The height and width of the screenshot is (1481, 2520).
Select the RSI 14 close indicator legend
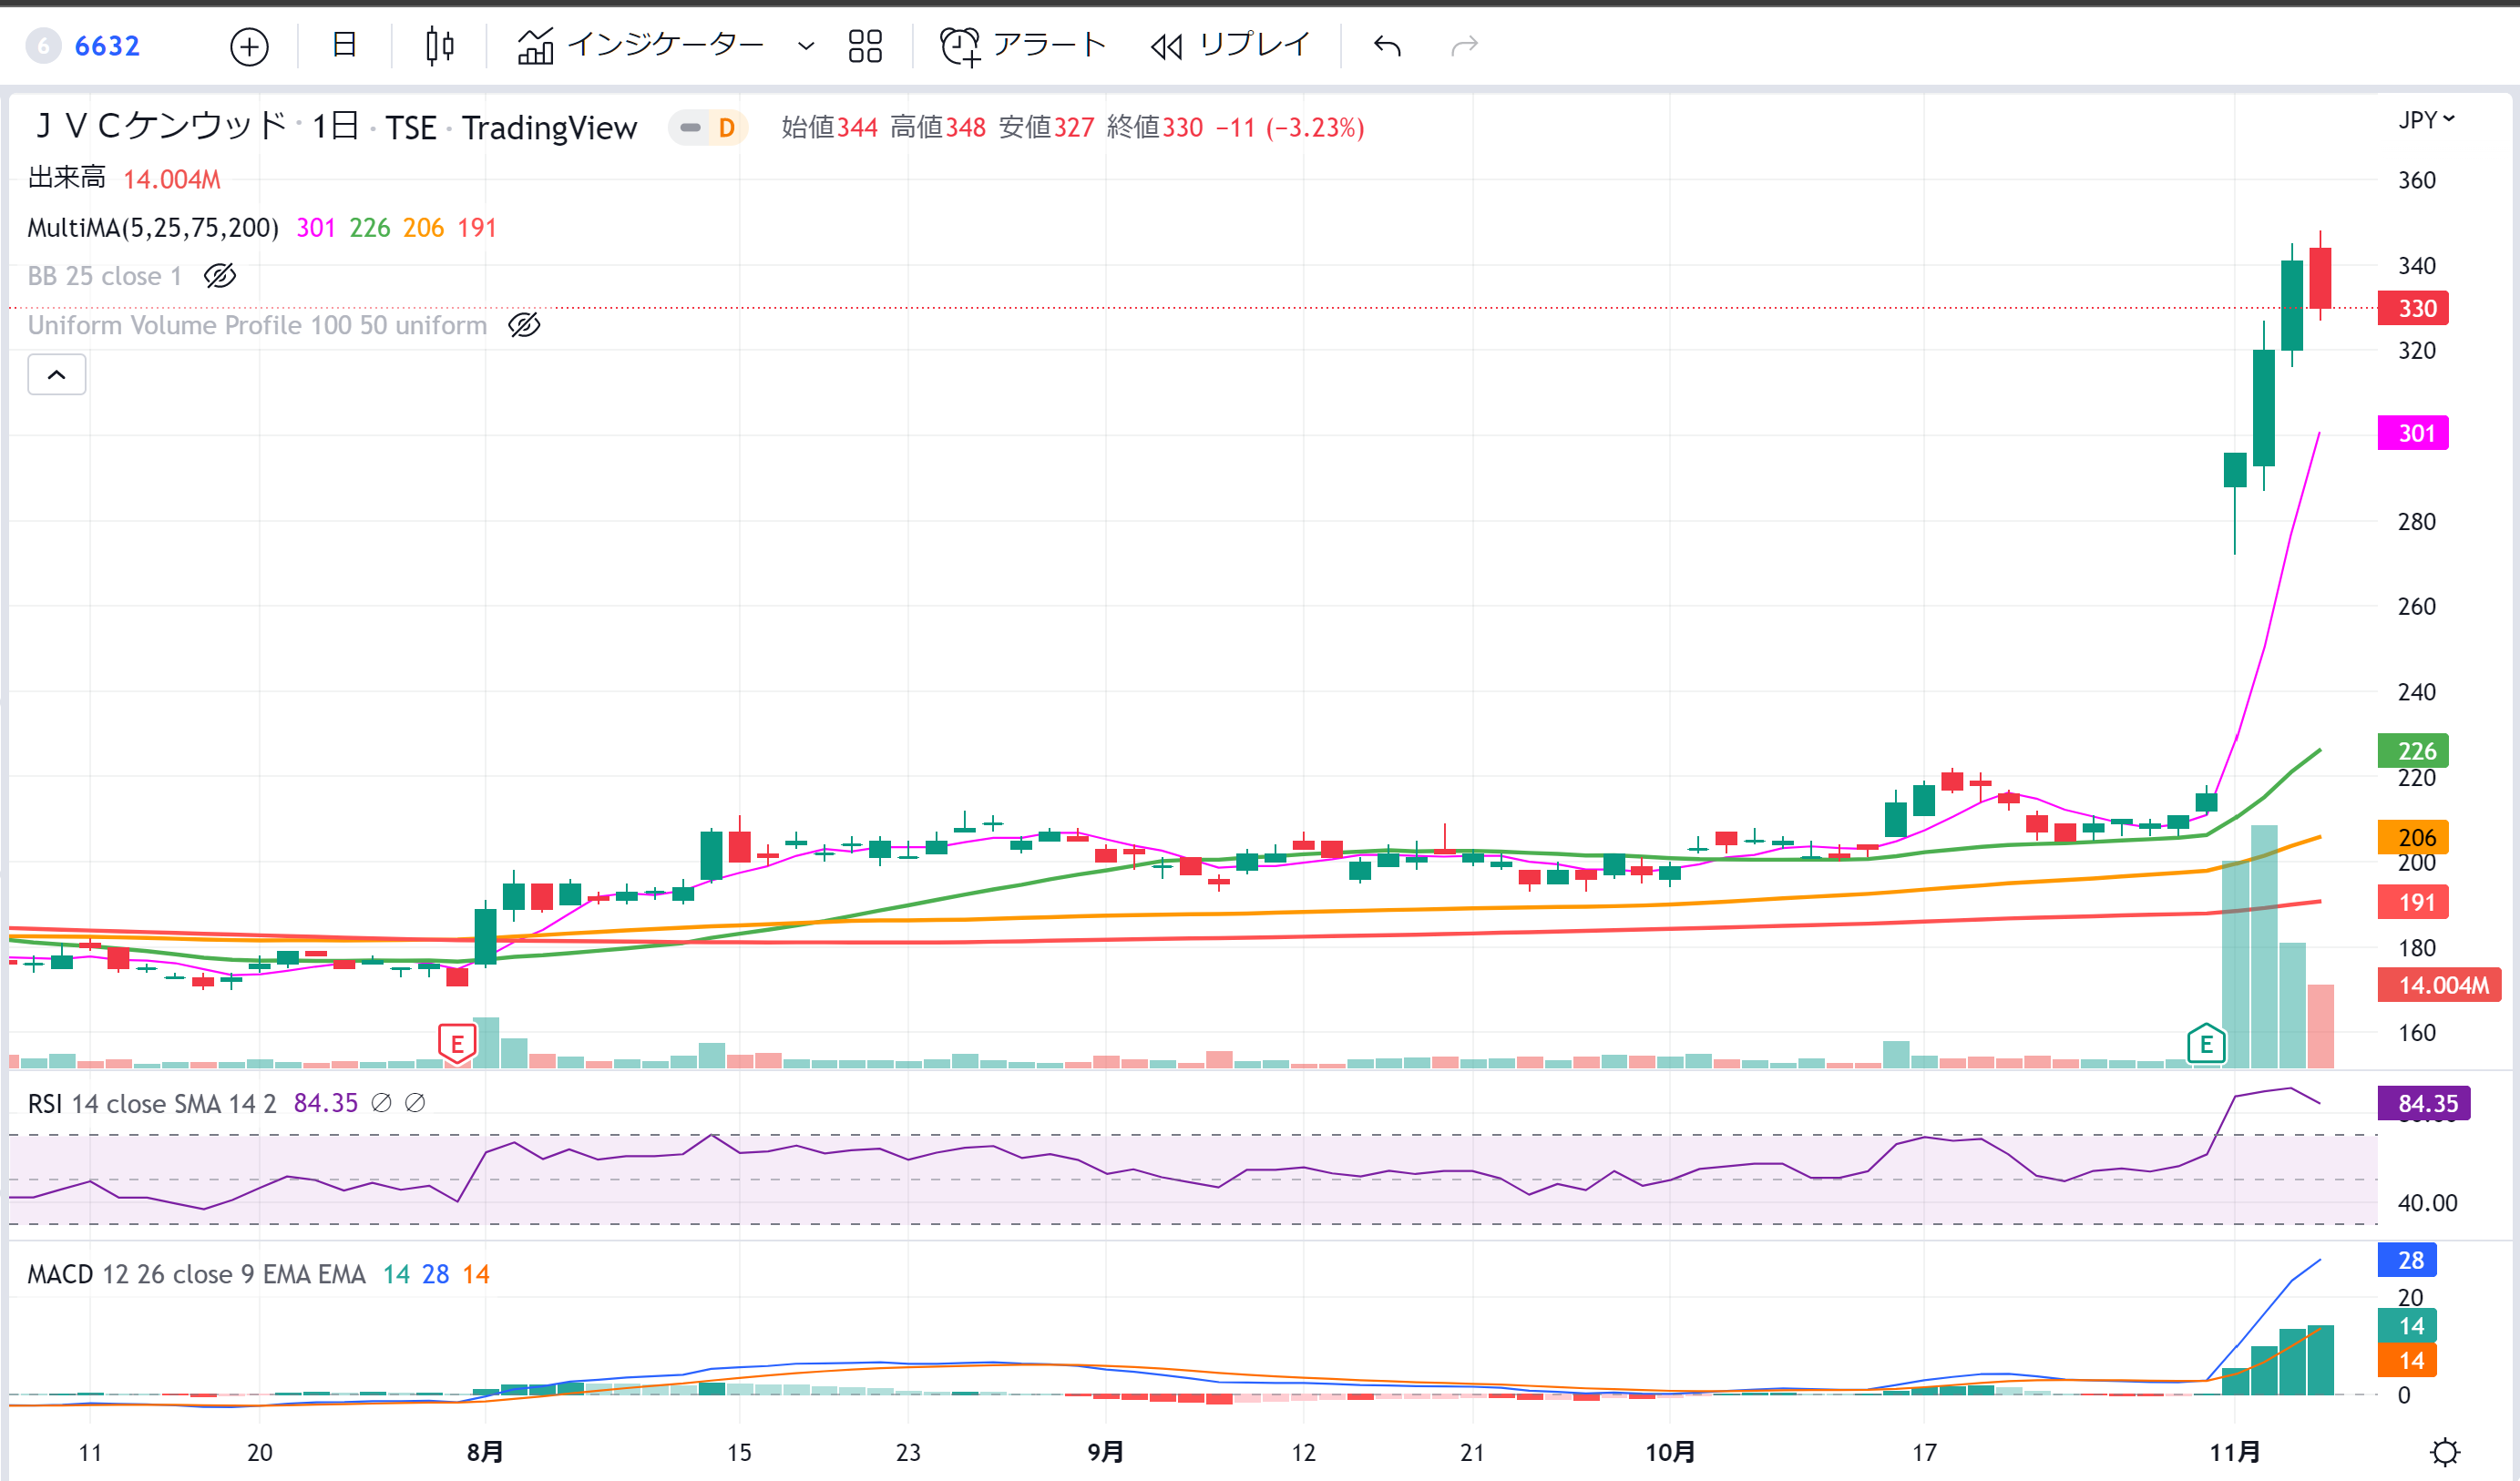point(152,1103)
